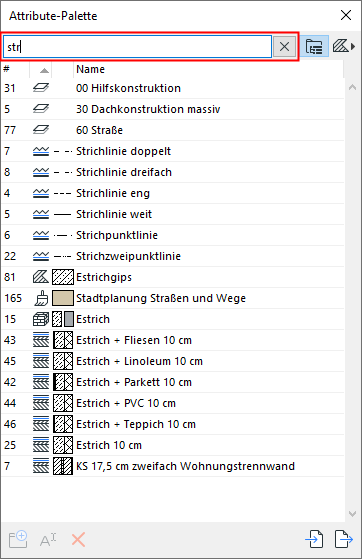Click surface brush icon of Stadtplanung Straßen
The image size is (362, 559).
(41, 298)
